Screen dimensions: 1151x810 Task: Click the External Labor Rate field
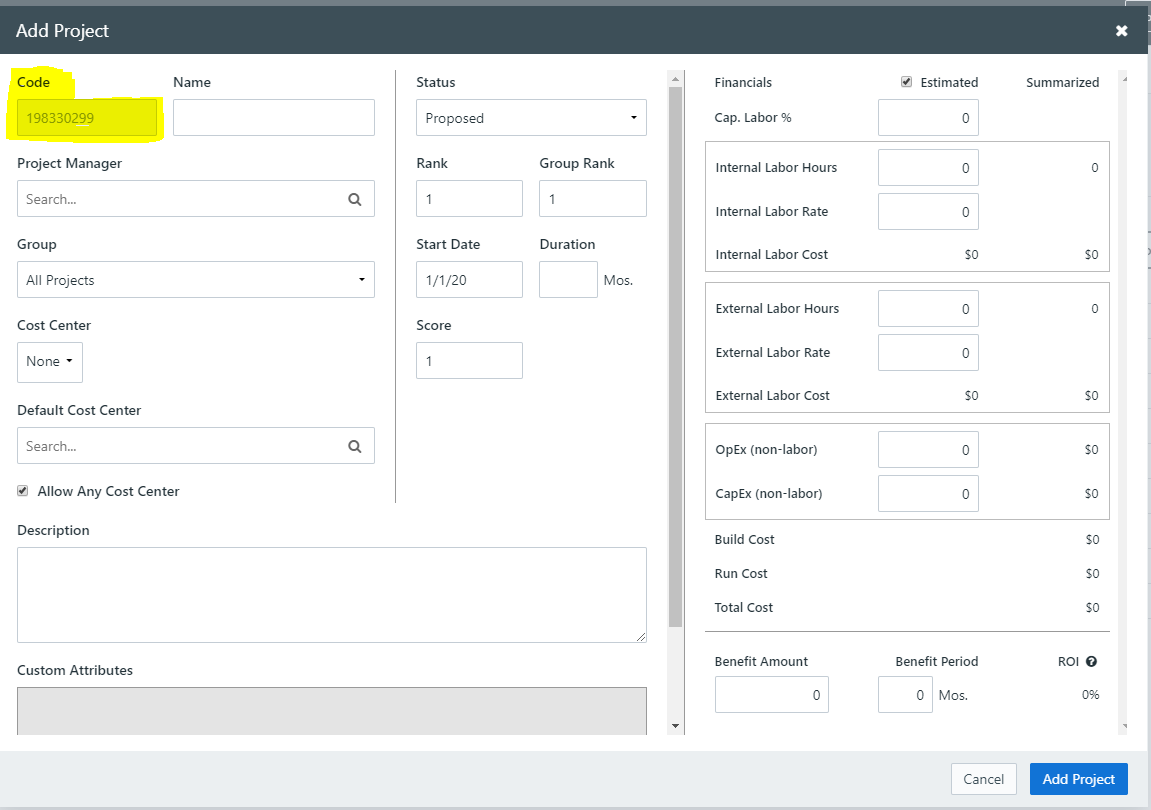coord(928,352)
